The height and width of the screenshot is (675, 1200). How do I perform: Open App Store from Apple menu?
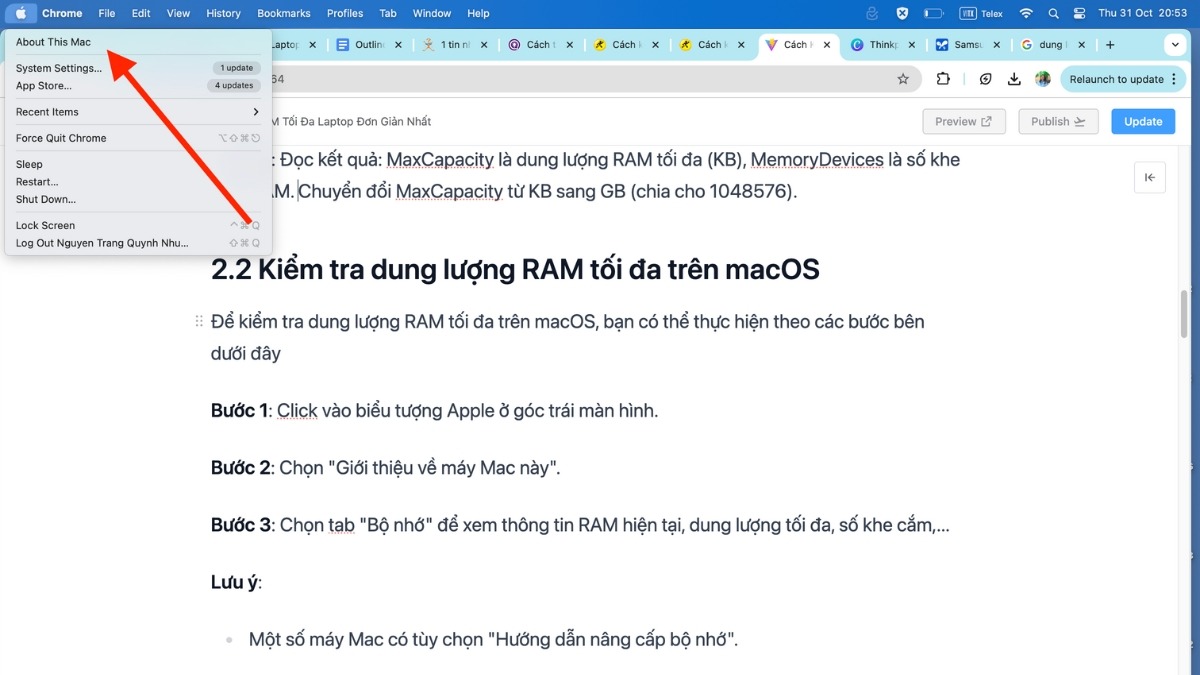pyautogui.click(x=138, y=86)
